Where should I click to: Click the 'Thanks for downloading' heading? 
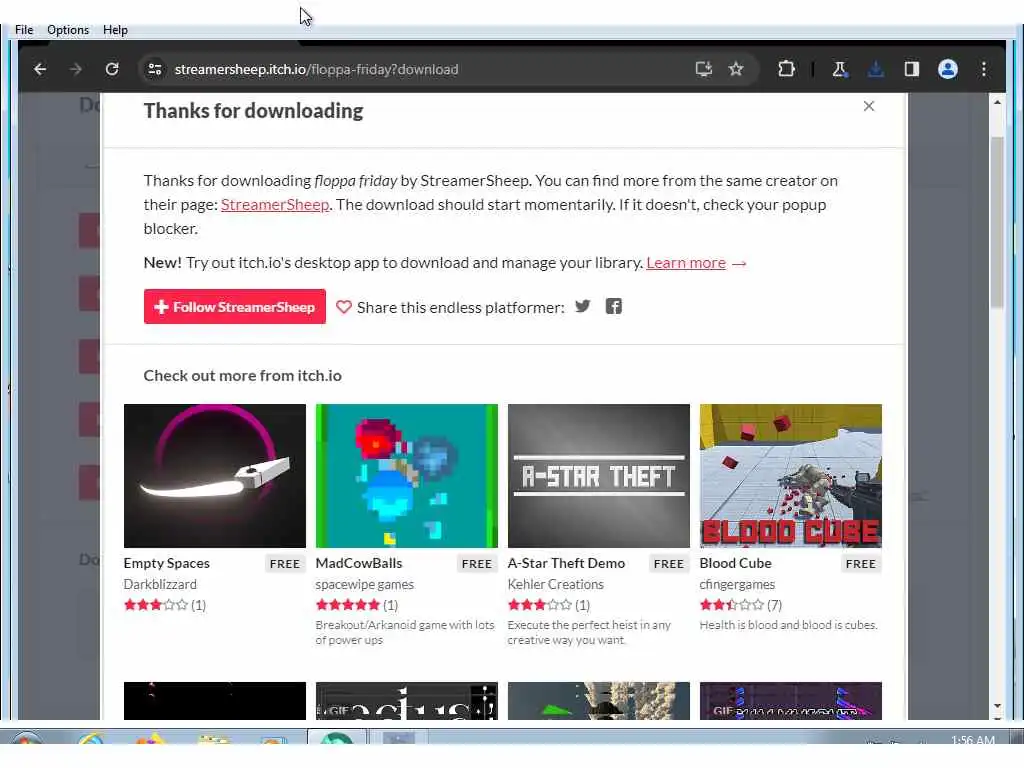(253, 111)
